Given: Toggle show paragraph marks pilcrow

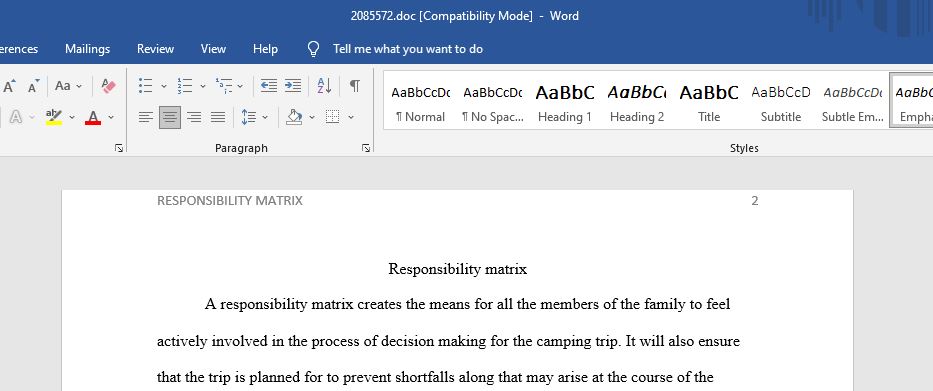Looking at the screenshot, I should click(355, 86).
